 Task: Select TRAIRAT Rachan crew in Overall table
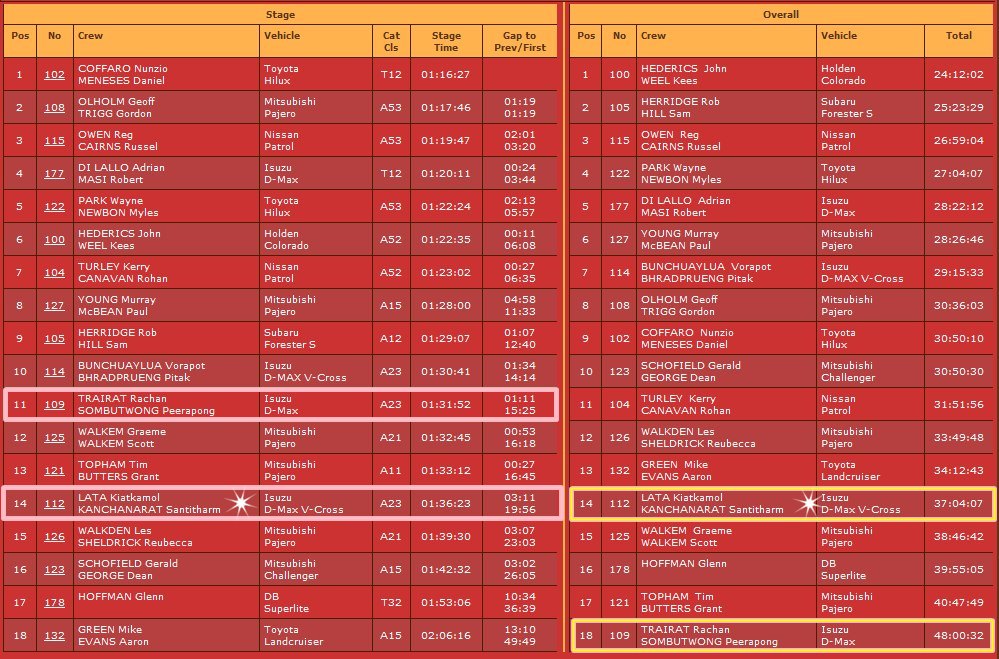pos(709,635)
